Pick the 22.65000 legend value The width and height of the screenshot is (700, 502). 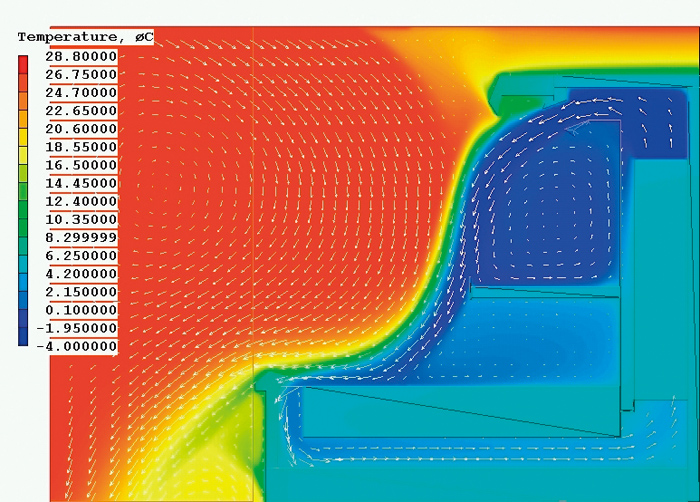tap(81, 110)
